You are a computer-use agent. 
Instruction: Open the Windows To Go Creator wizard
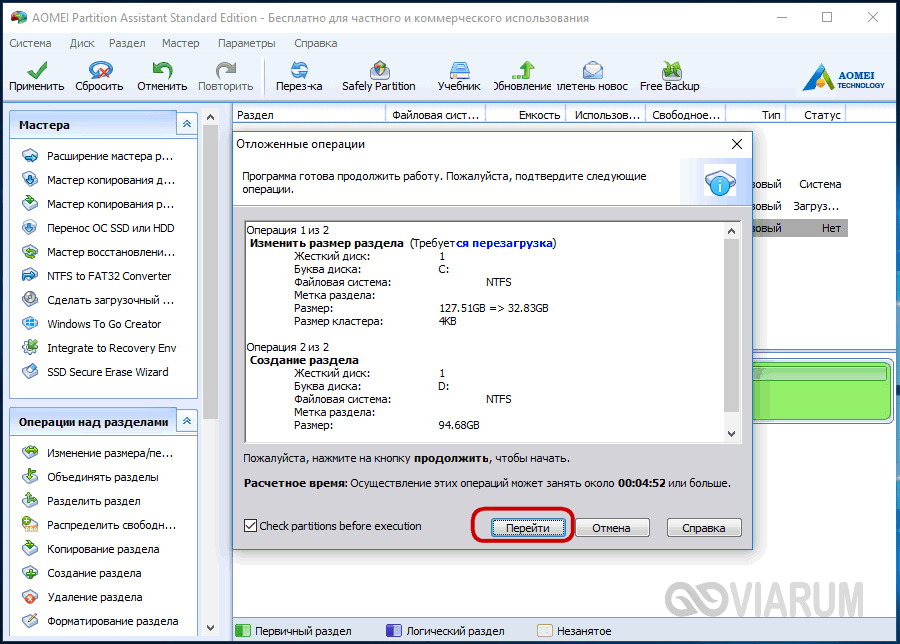click(104, 324)
